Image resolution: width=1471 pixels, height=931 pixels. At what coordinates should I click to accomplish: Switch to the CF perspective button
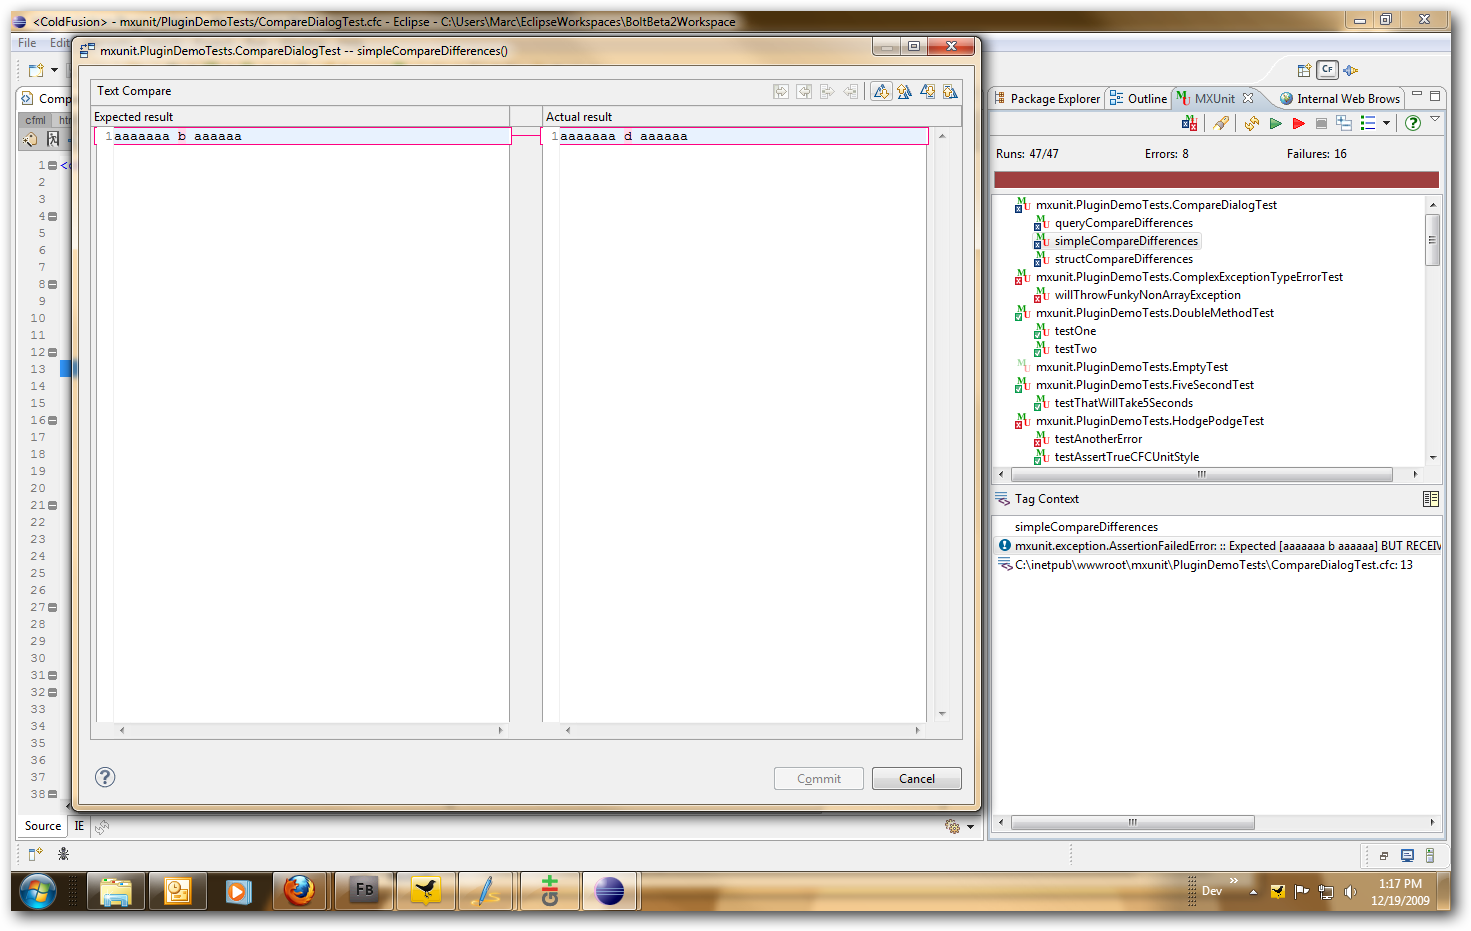pos(1327,69)
